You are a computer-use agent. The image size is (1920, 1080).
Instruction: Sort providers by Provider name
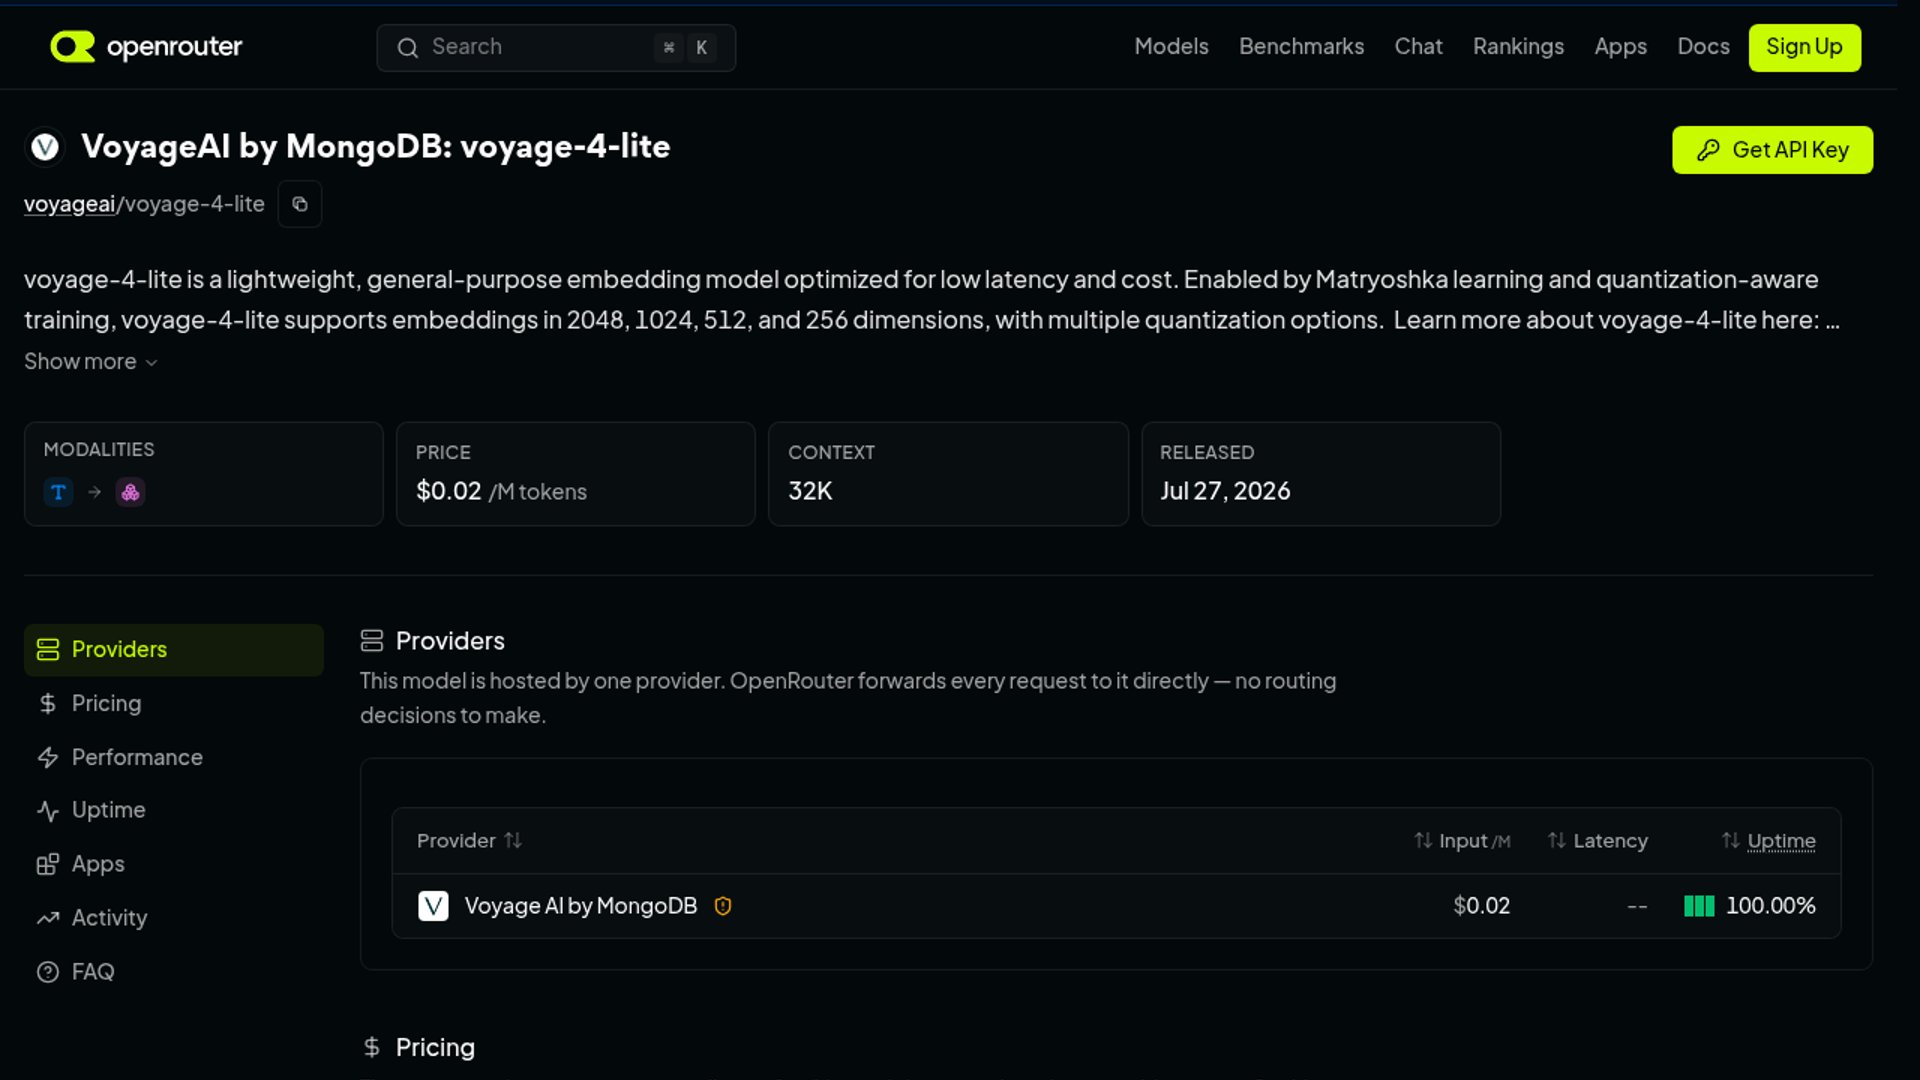(x=469, y=841)
